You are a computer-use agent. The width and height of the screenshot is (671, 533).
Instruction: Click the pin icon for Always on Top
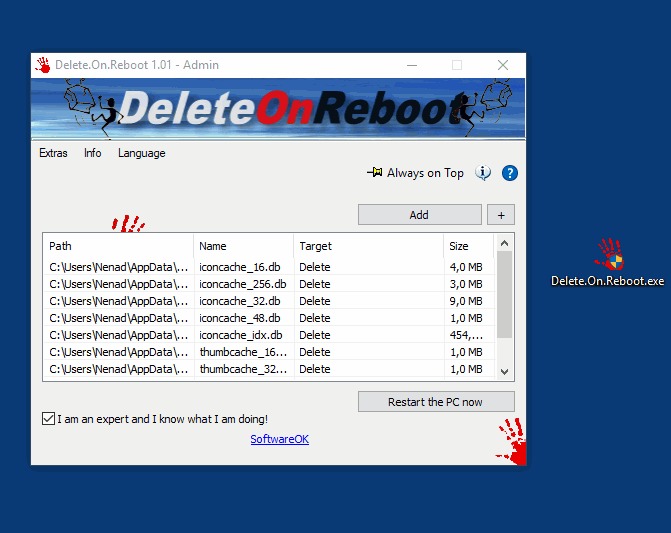(x=375, y=173)
